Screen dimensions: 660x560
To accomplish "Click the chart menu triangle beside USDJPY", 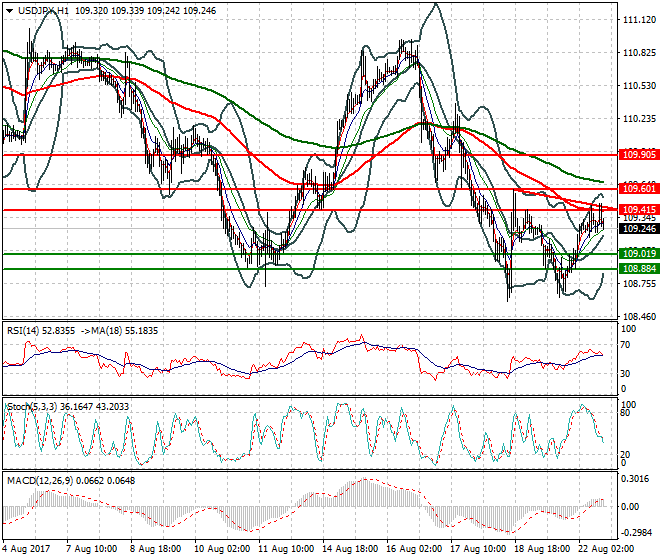I will coord(10,11).
